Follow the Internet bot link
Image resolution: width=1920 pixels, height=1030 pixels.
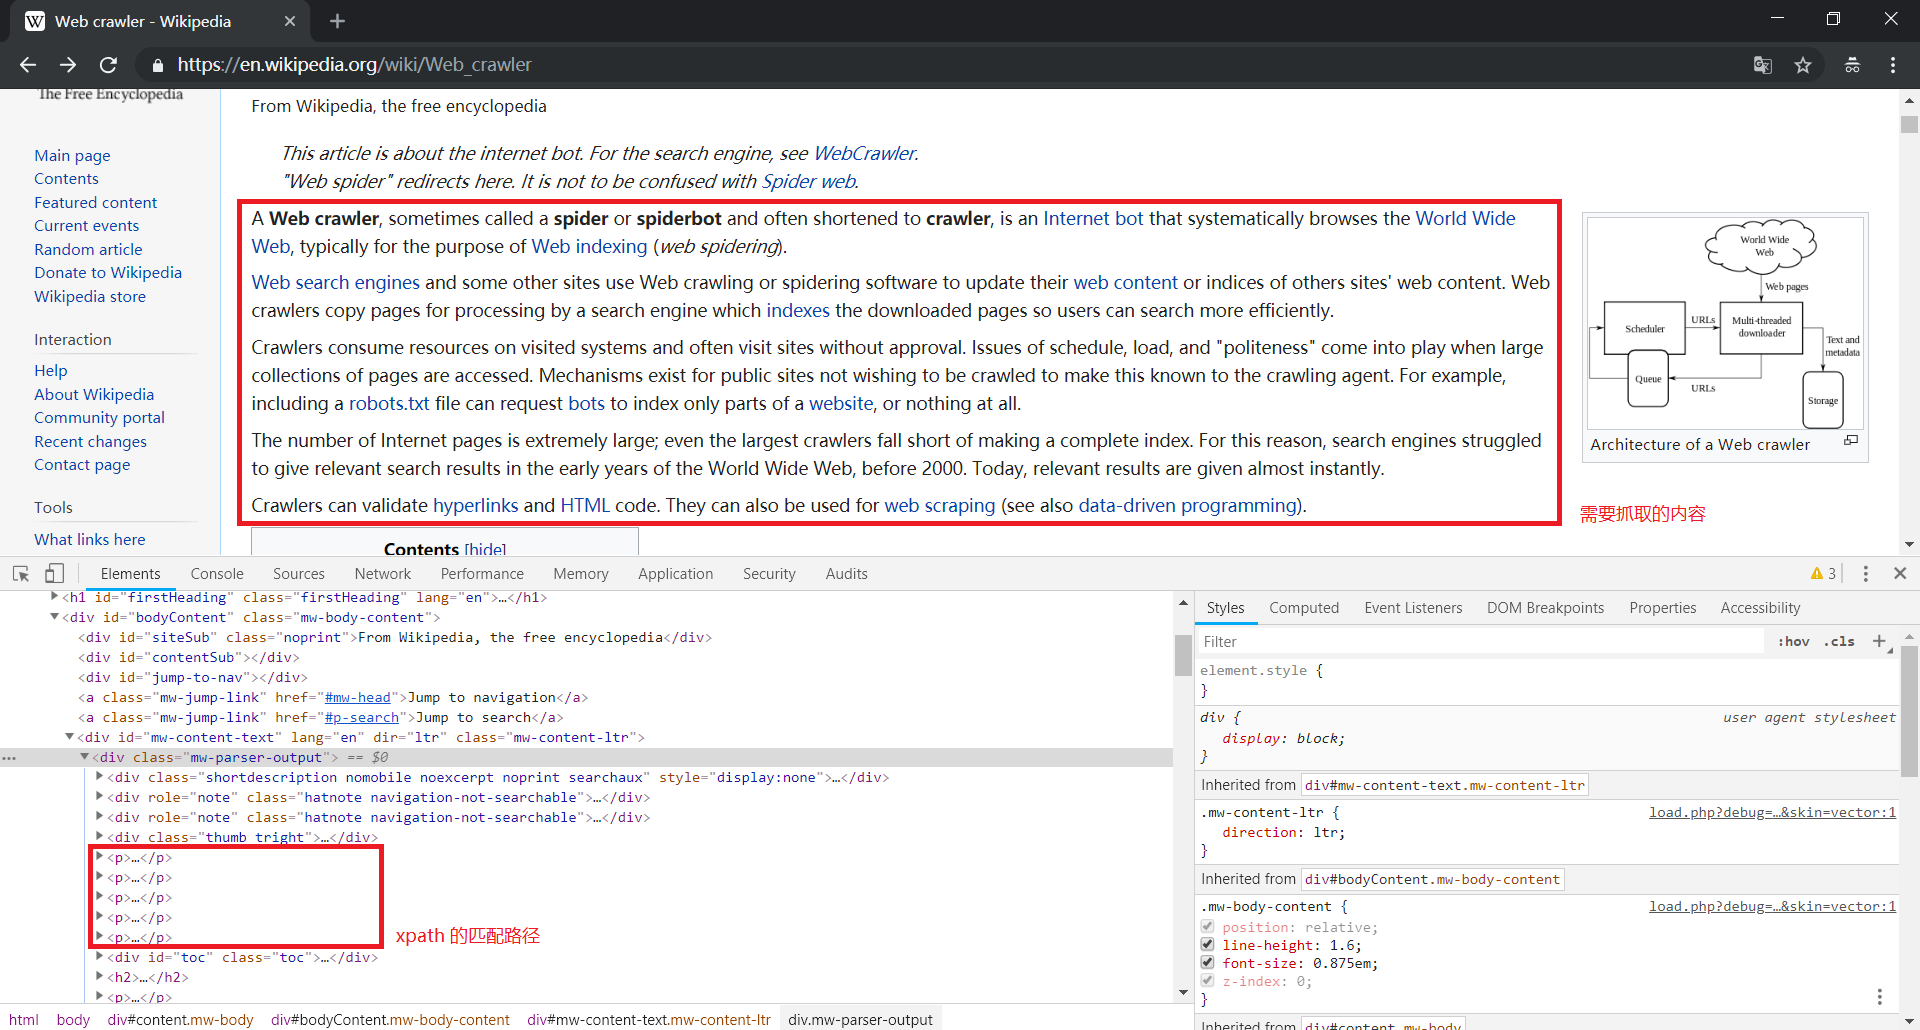tap(1093, 219)
